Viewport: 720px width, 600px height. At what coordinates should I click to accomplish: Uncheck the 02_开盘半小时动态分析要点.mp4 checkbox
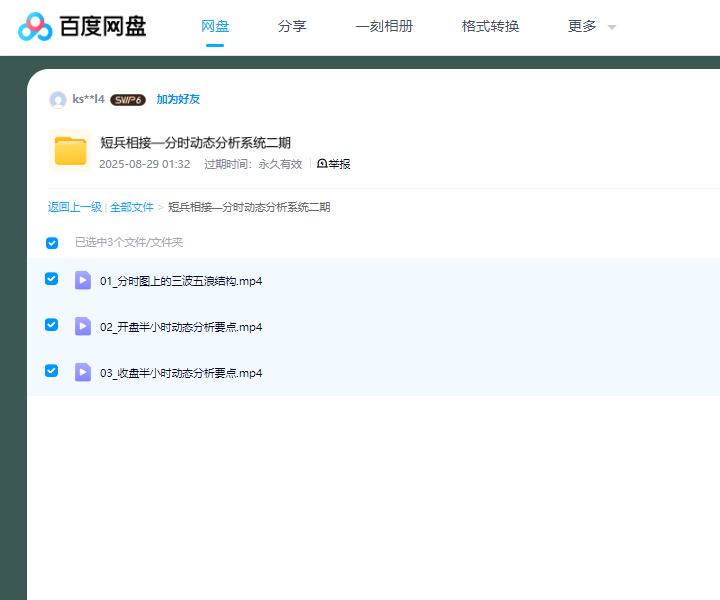[x=52, y=325]
